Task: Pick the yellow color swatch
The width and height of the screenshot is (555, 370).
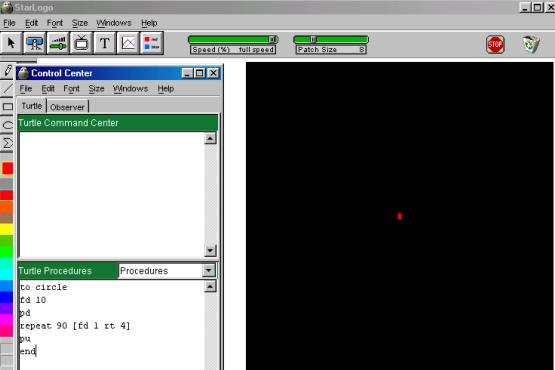Action: coord(6,229)
